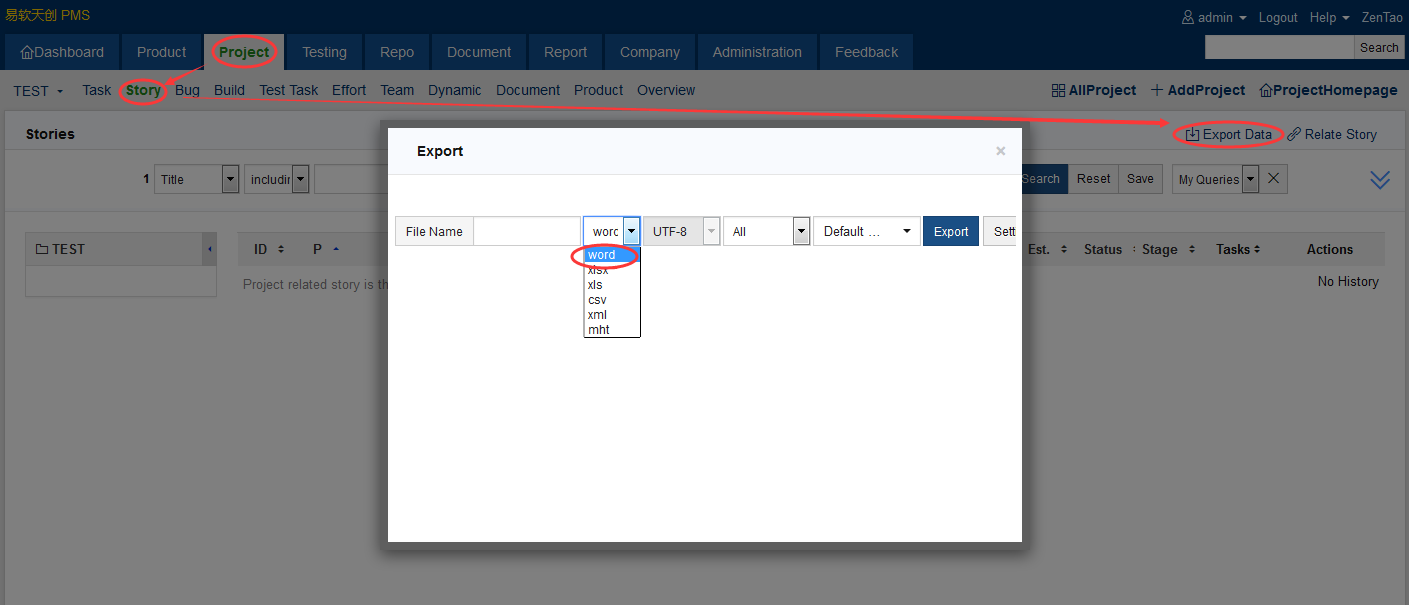Viewport: 1409px width, 605px height.
Task: Switch to the Testing tab
Action: pos(324,52)
